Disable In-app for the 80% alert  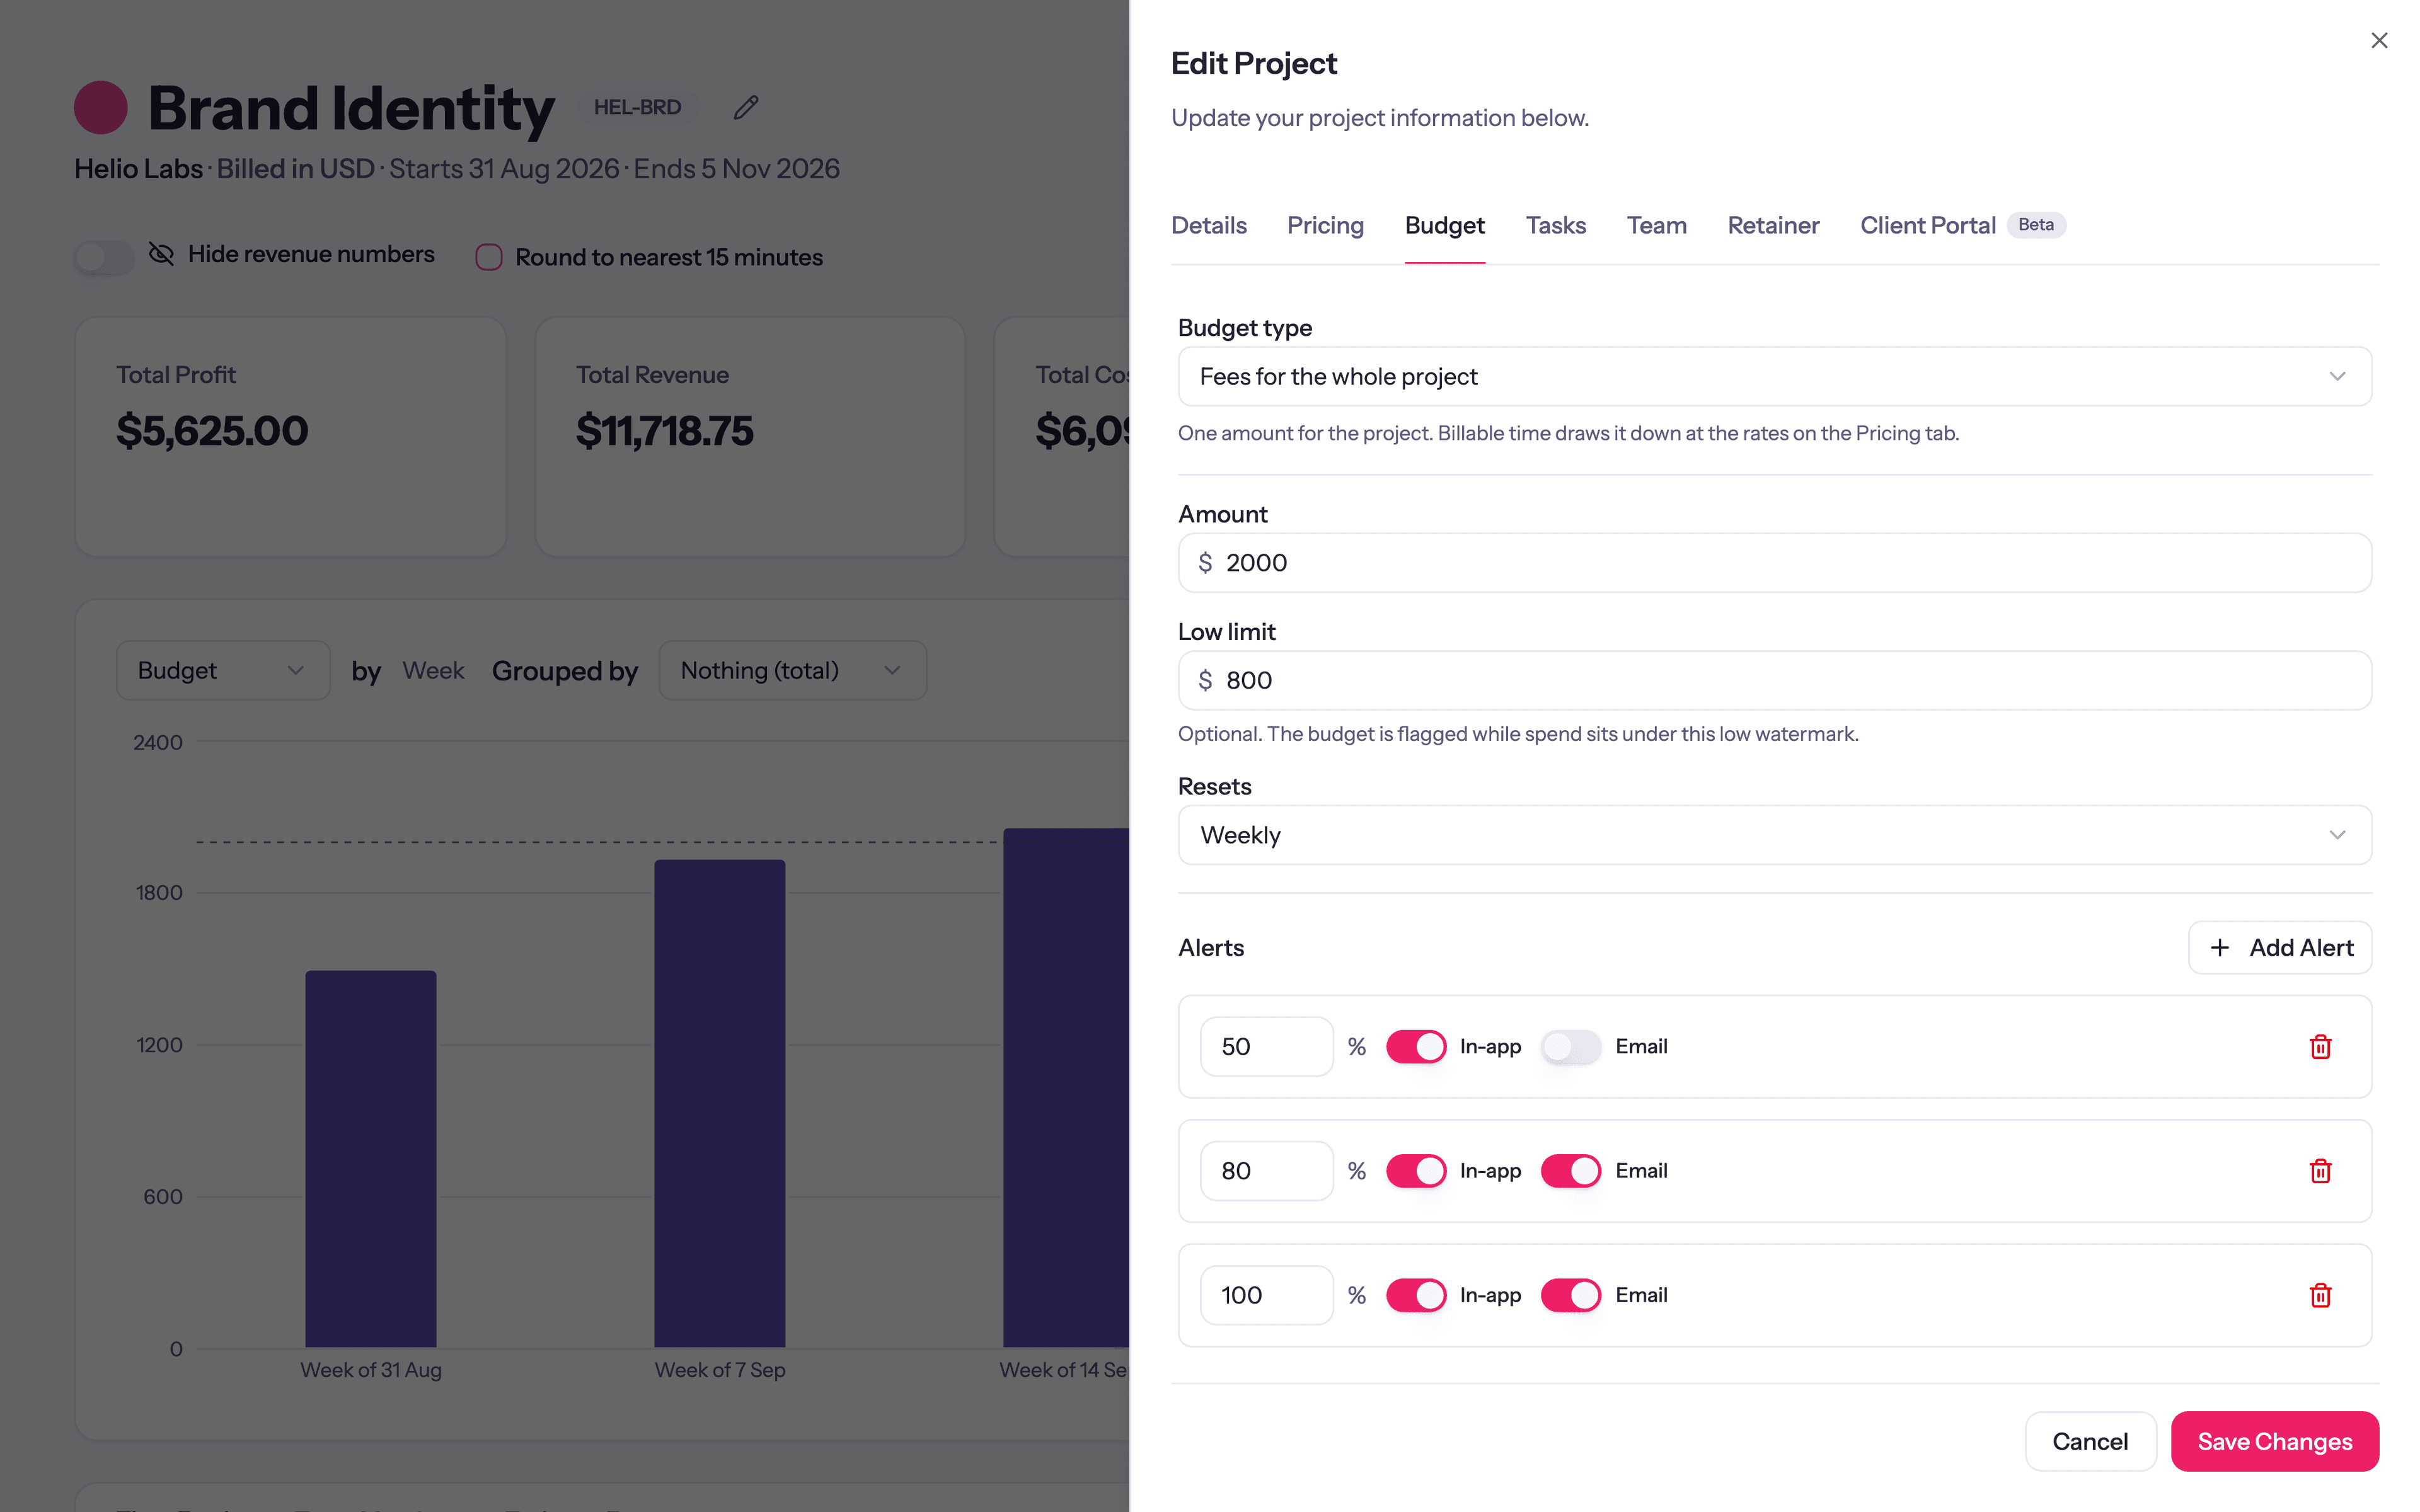click(x=1416, y=1171)
